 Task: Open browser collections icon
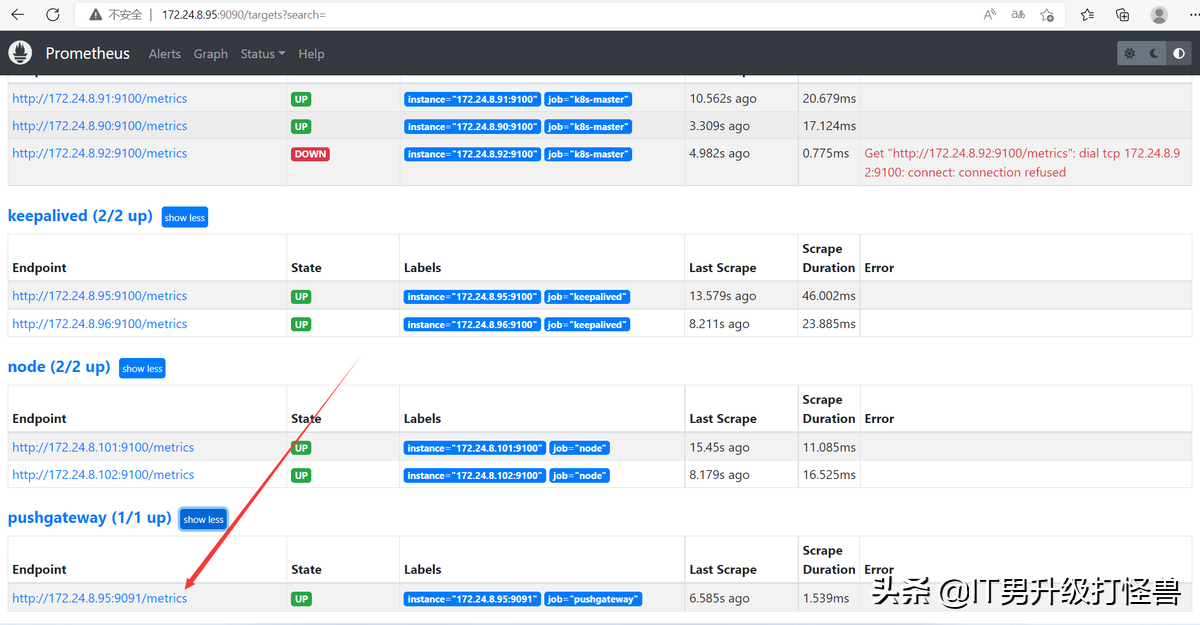pos(1123,15)
